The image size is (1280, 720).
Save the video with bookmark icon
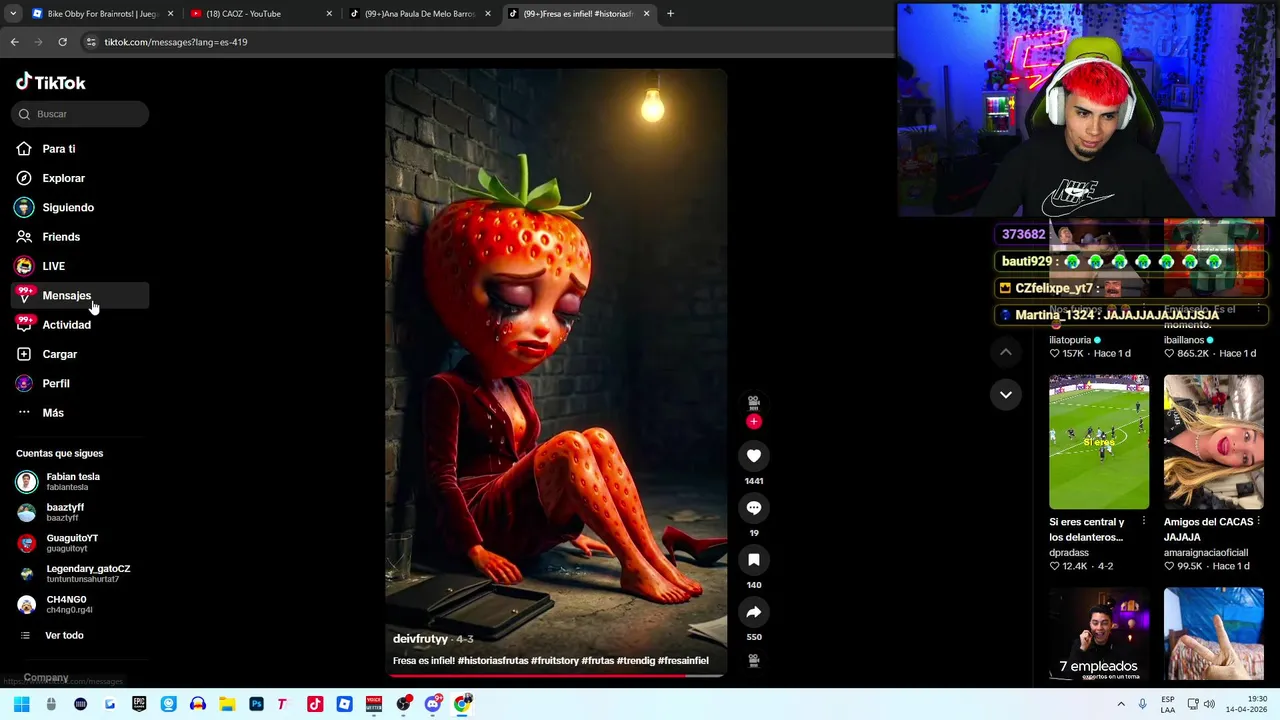tap(754, 560)
